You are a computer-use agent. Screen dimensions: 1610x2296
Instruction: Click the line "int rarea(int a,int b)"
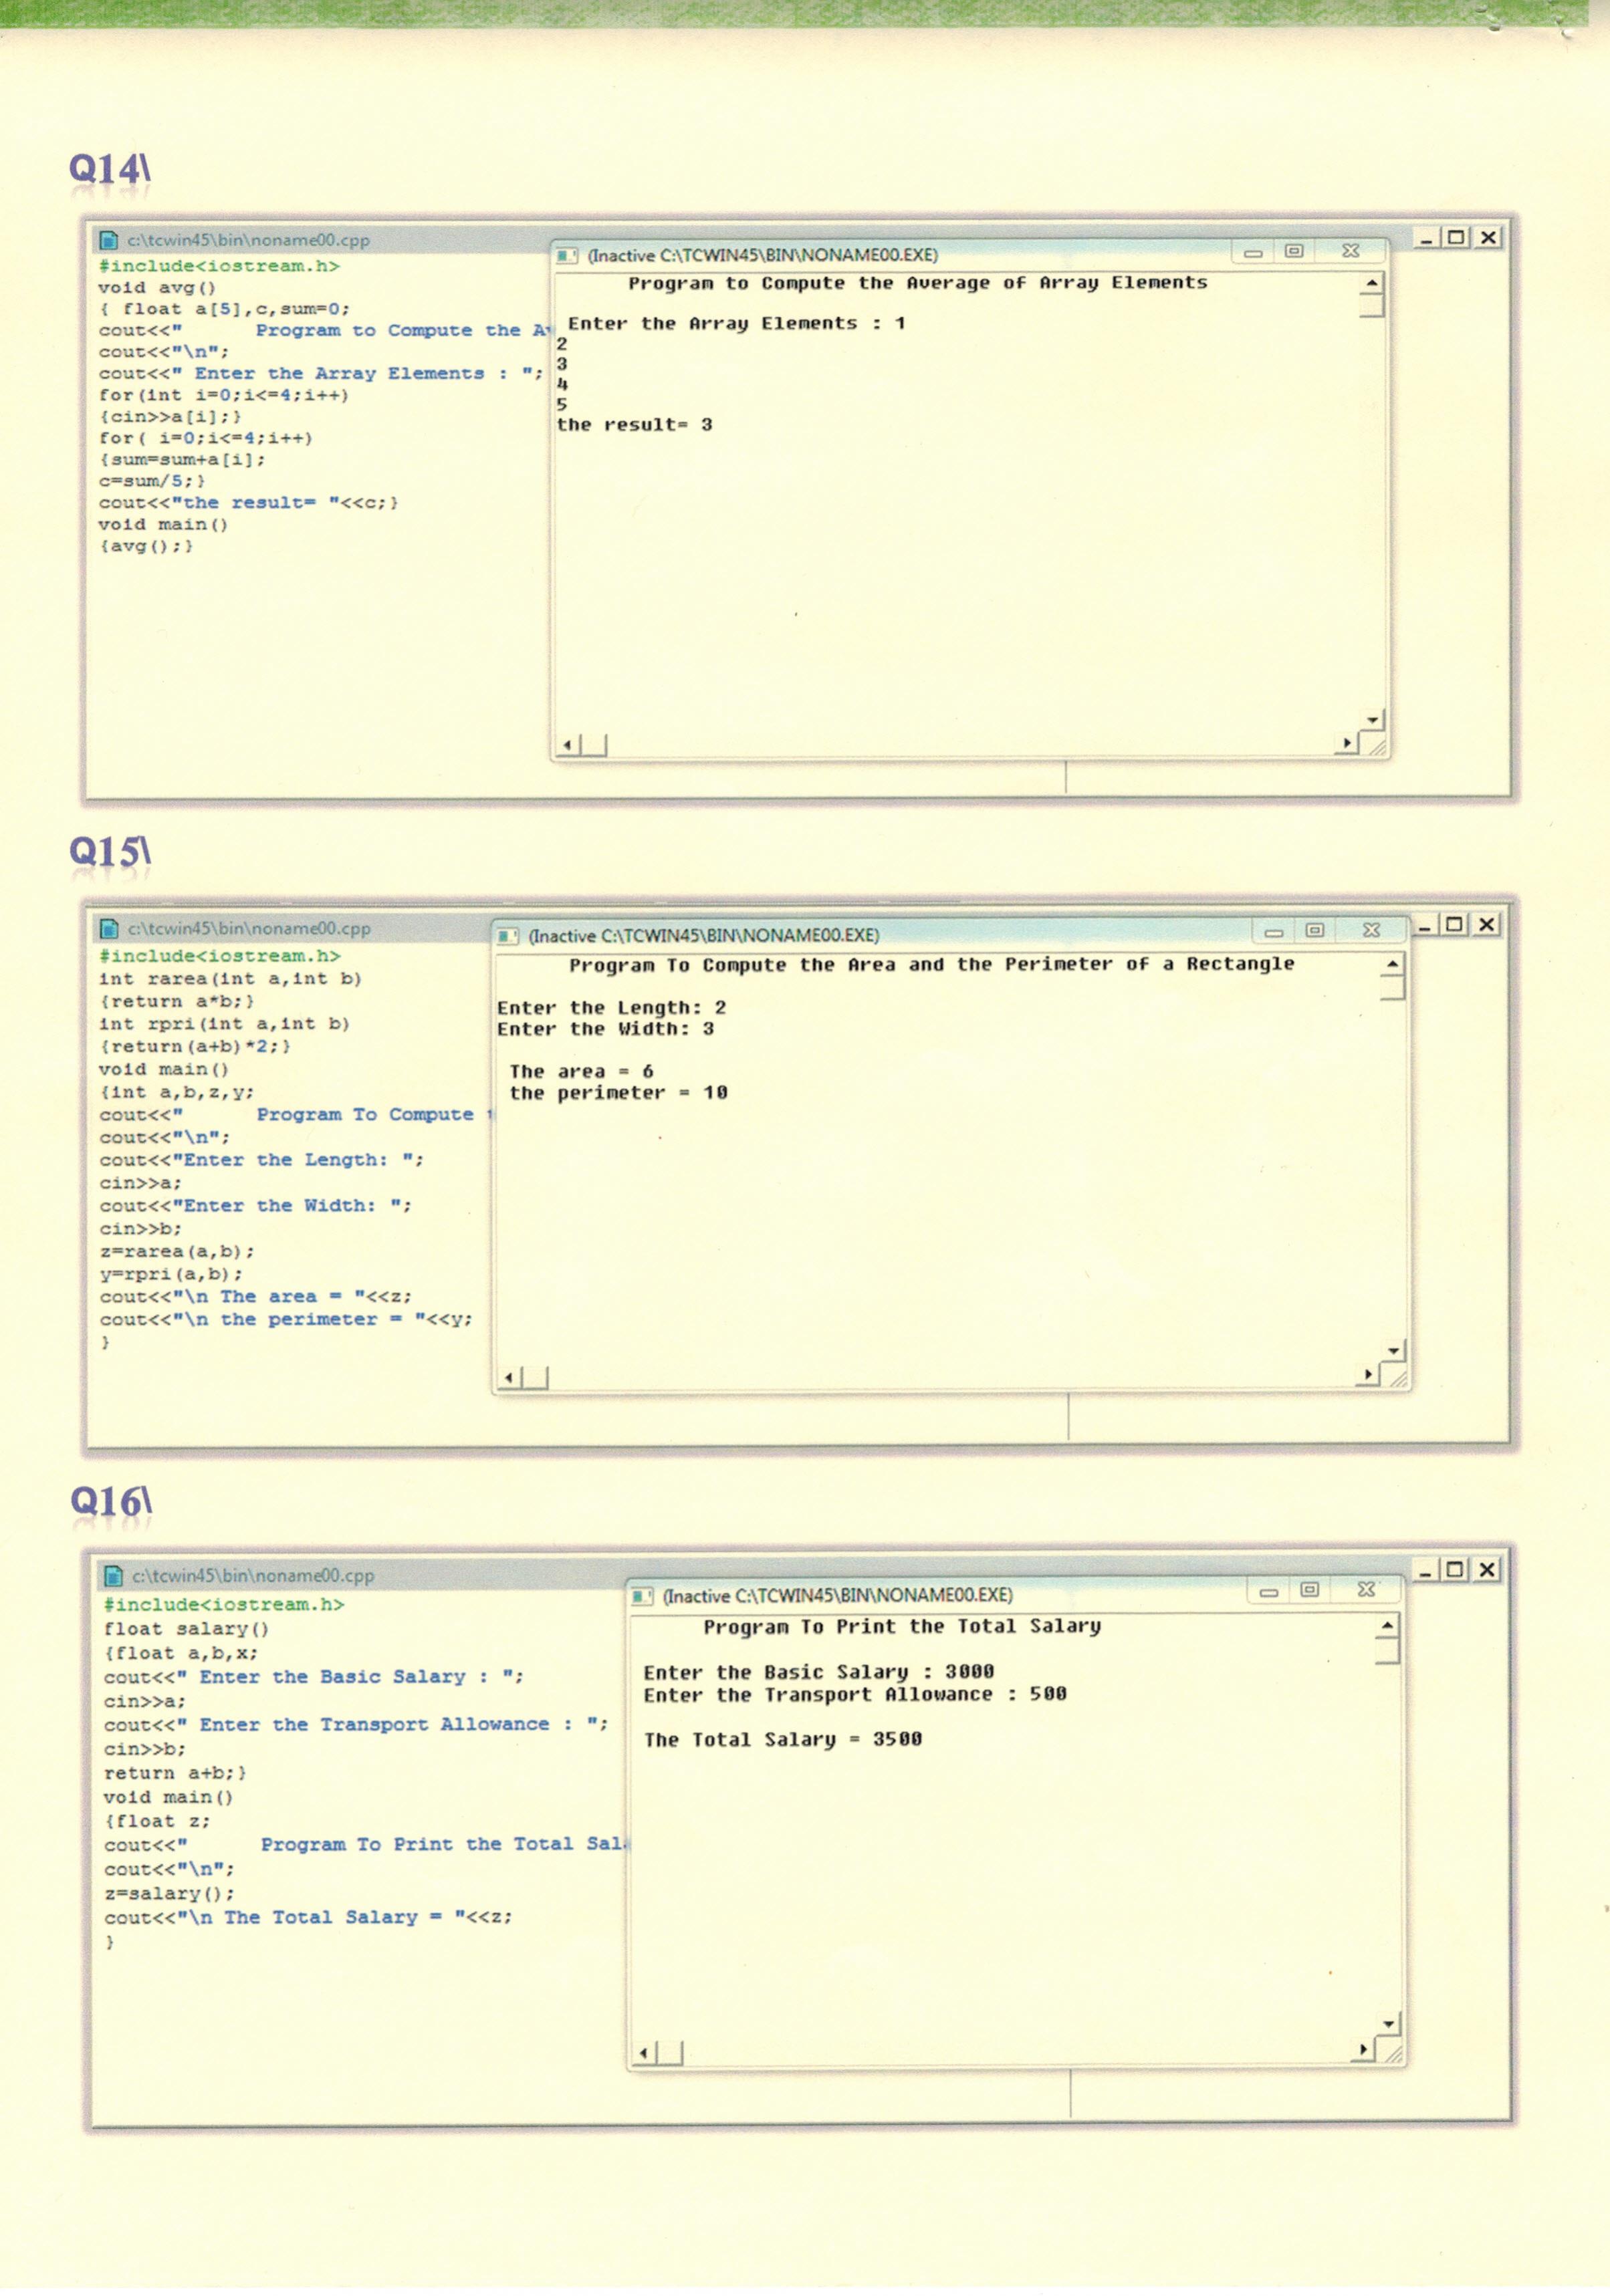(230, 979)
